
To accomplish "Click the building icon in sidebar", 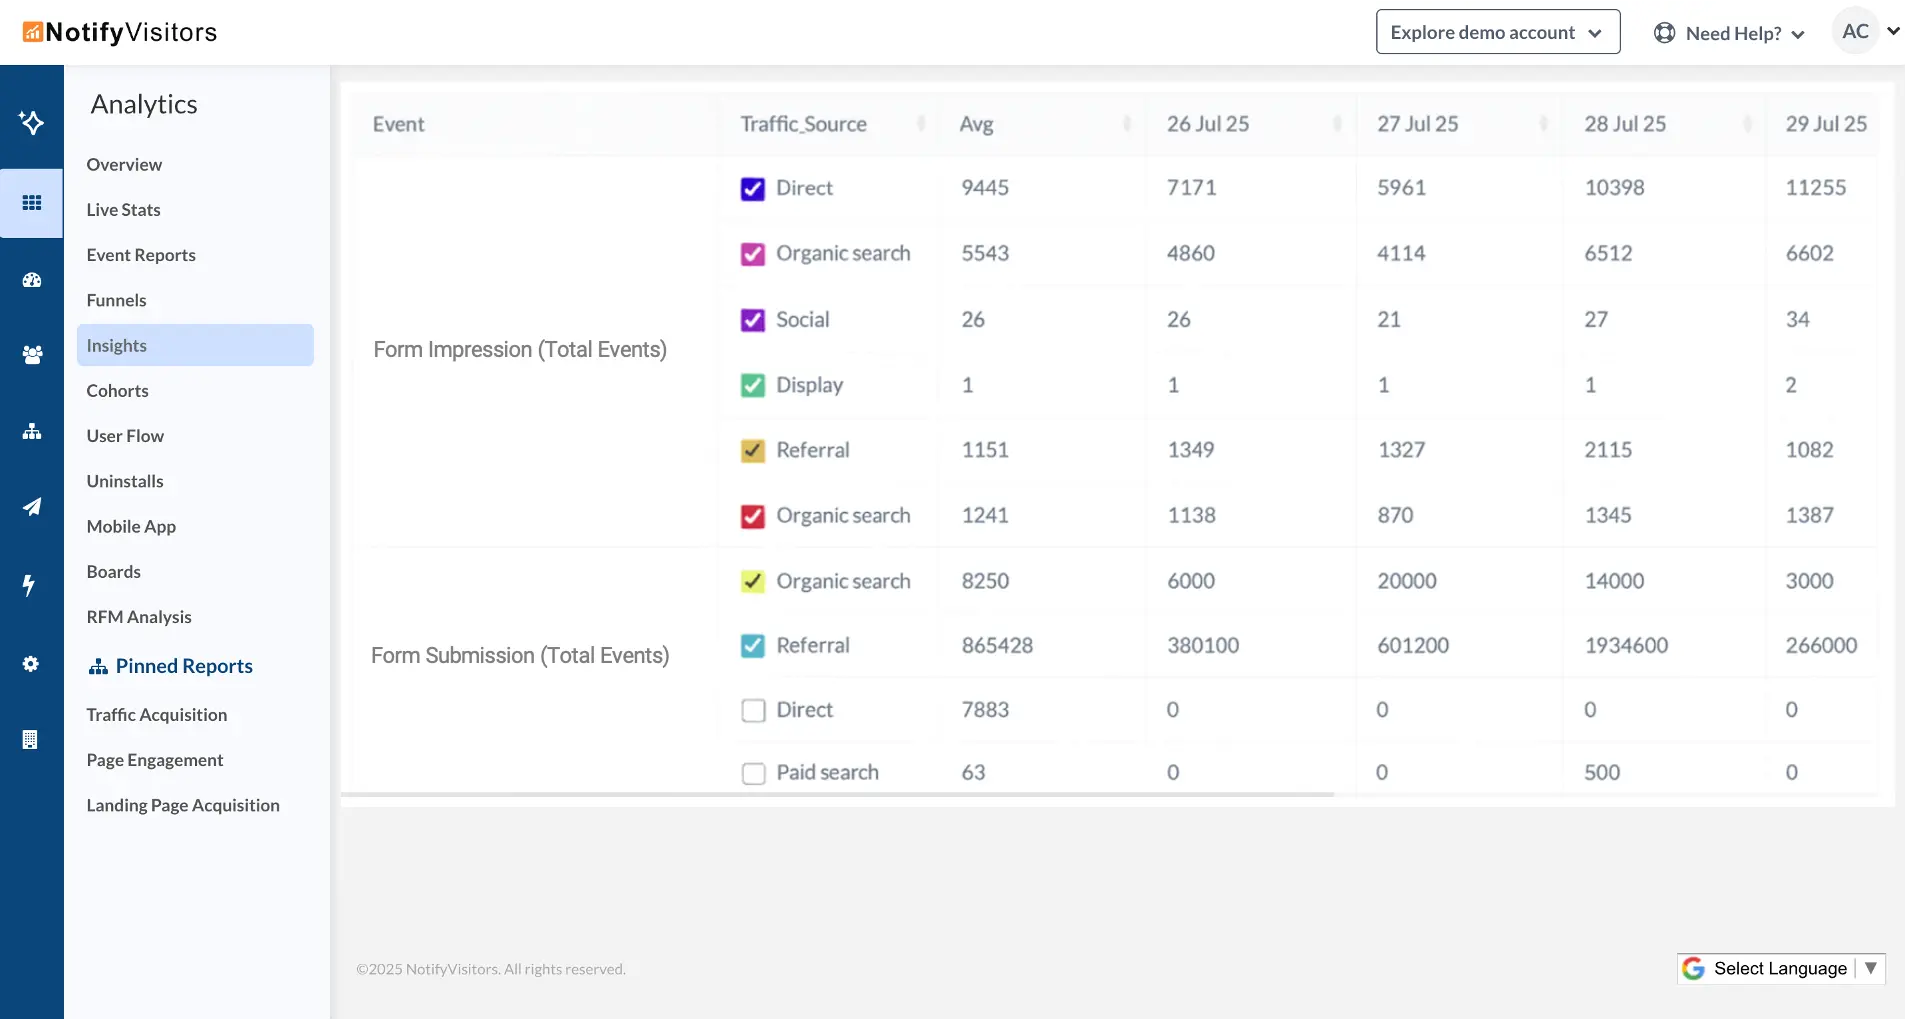I will (x=30, y=740).
